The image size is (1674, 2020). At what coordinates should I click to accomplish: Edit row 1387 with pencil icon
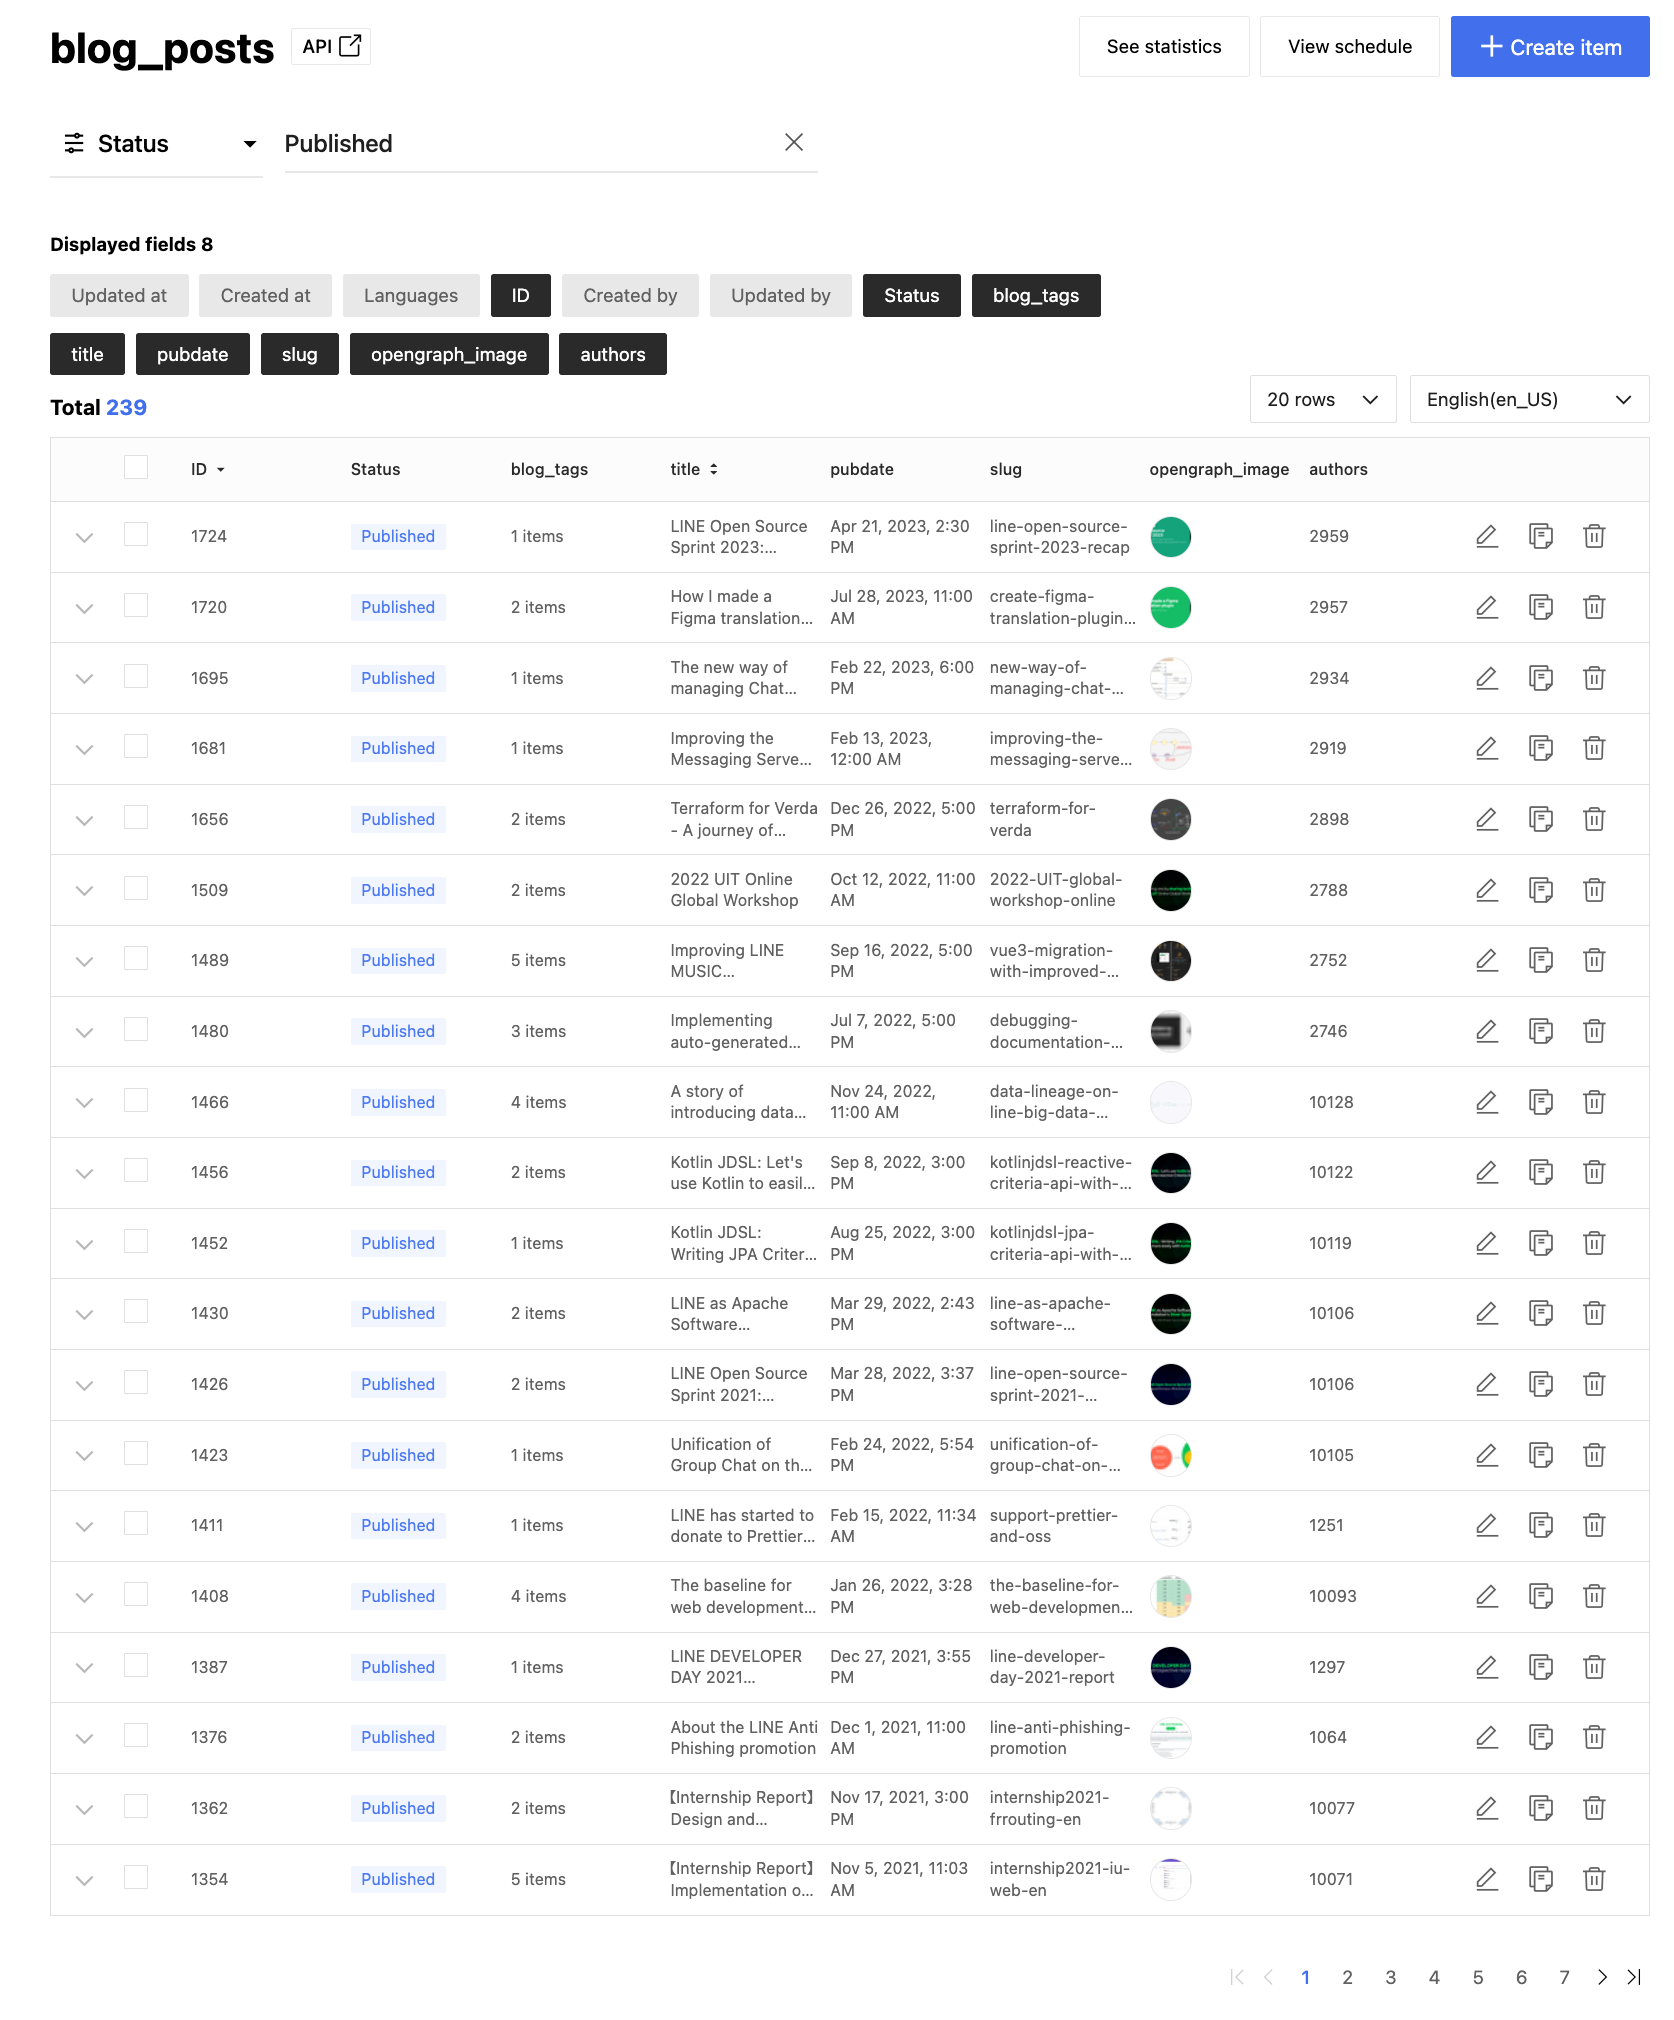(x=1487, y=1667)
